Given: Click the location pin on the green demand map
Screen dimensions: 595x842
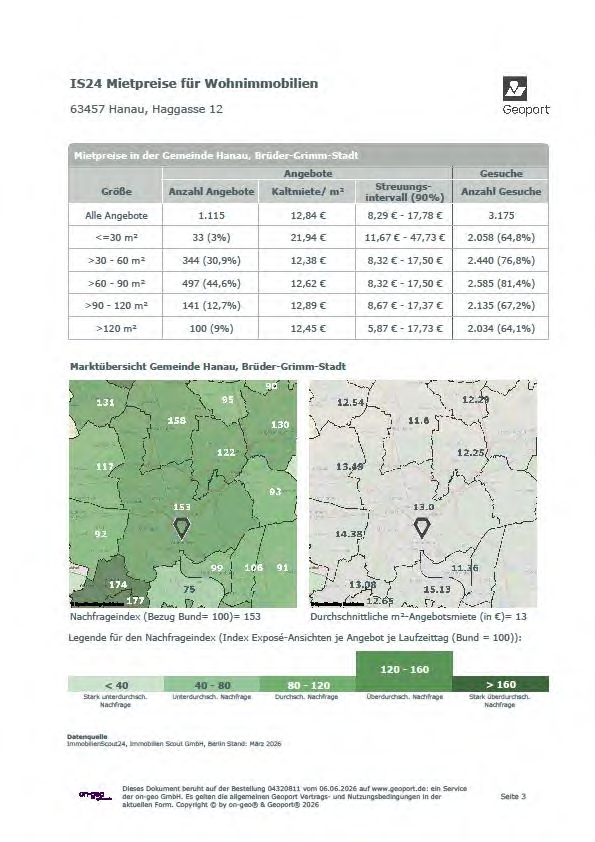Looking at the screenshot, I should click(182, 528).
